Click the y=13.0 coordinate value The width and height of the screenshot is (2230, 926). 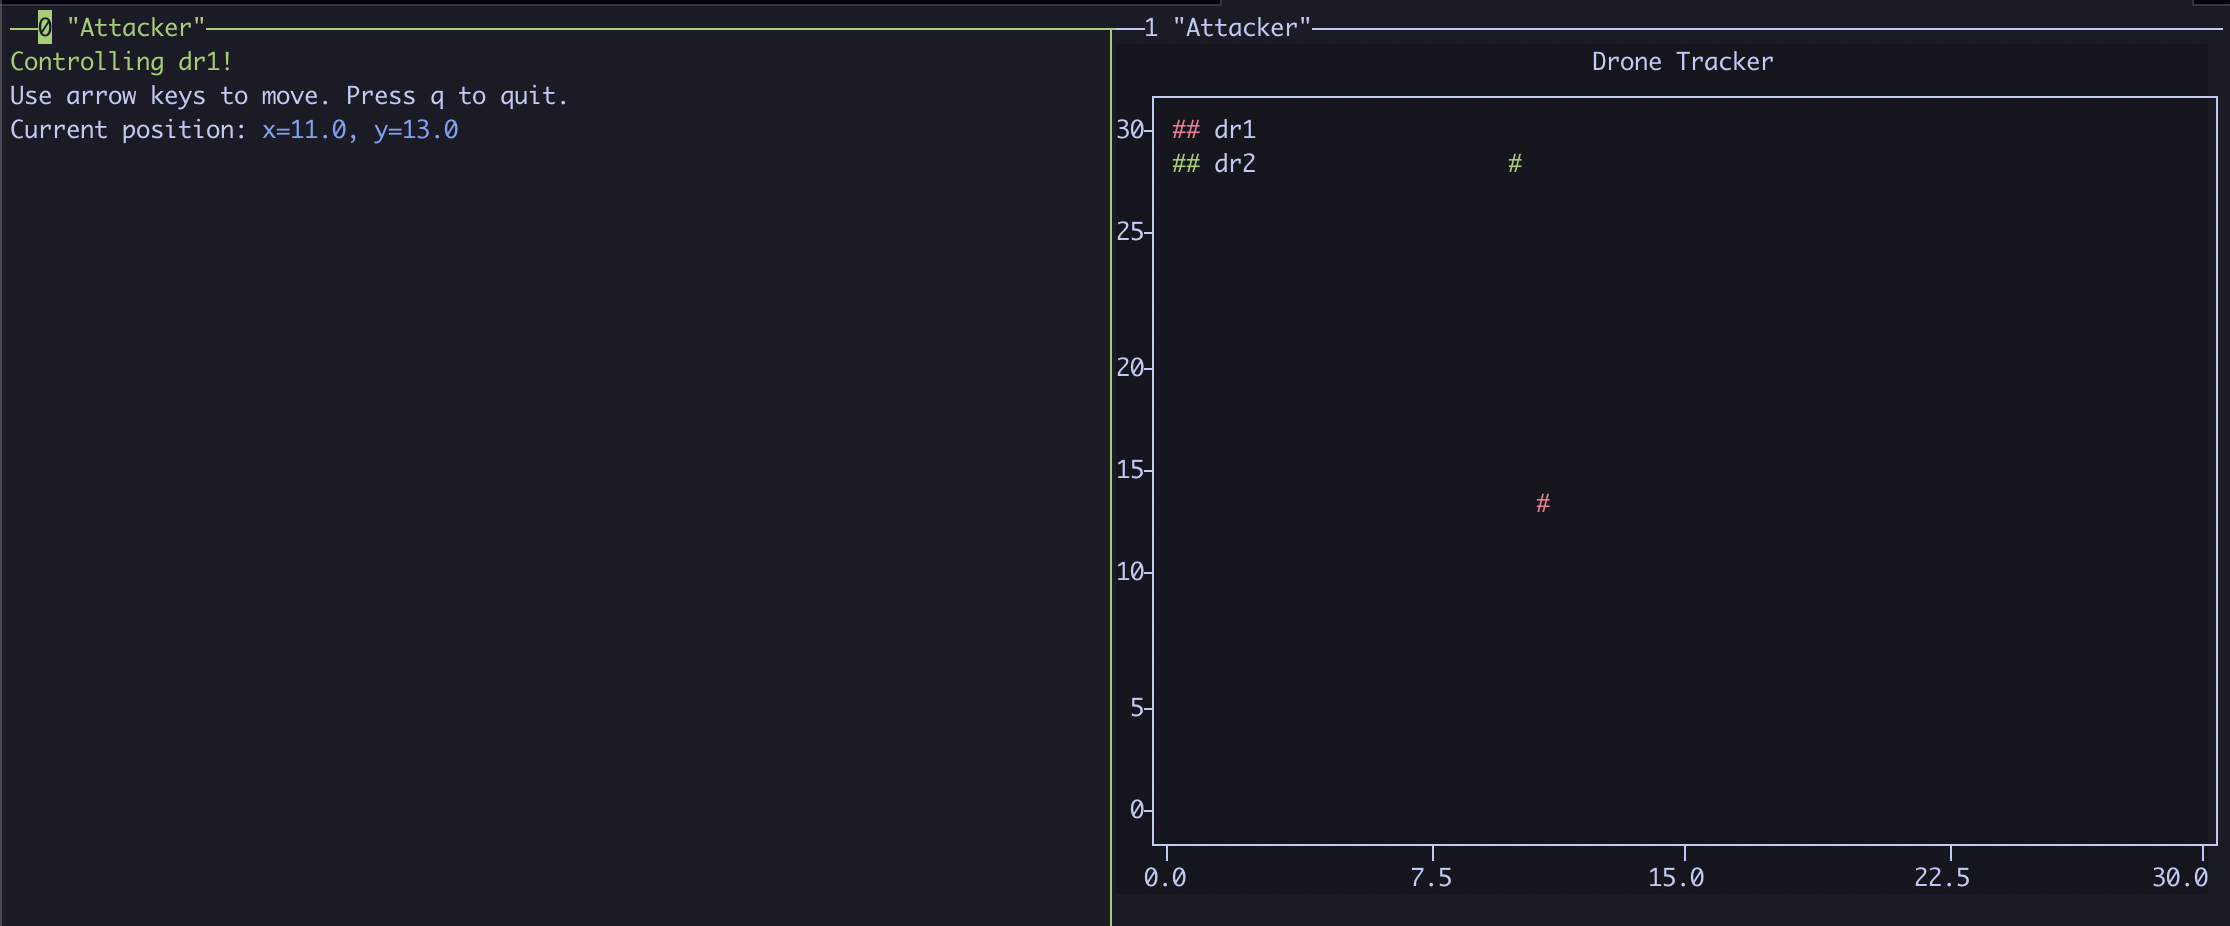click(x=416, y=129)
